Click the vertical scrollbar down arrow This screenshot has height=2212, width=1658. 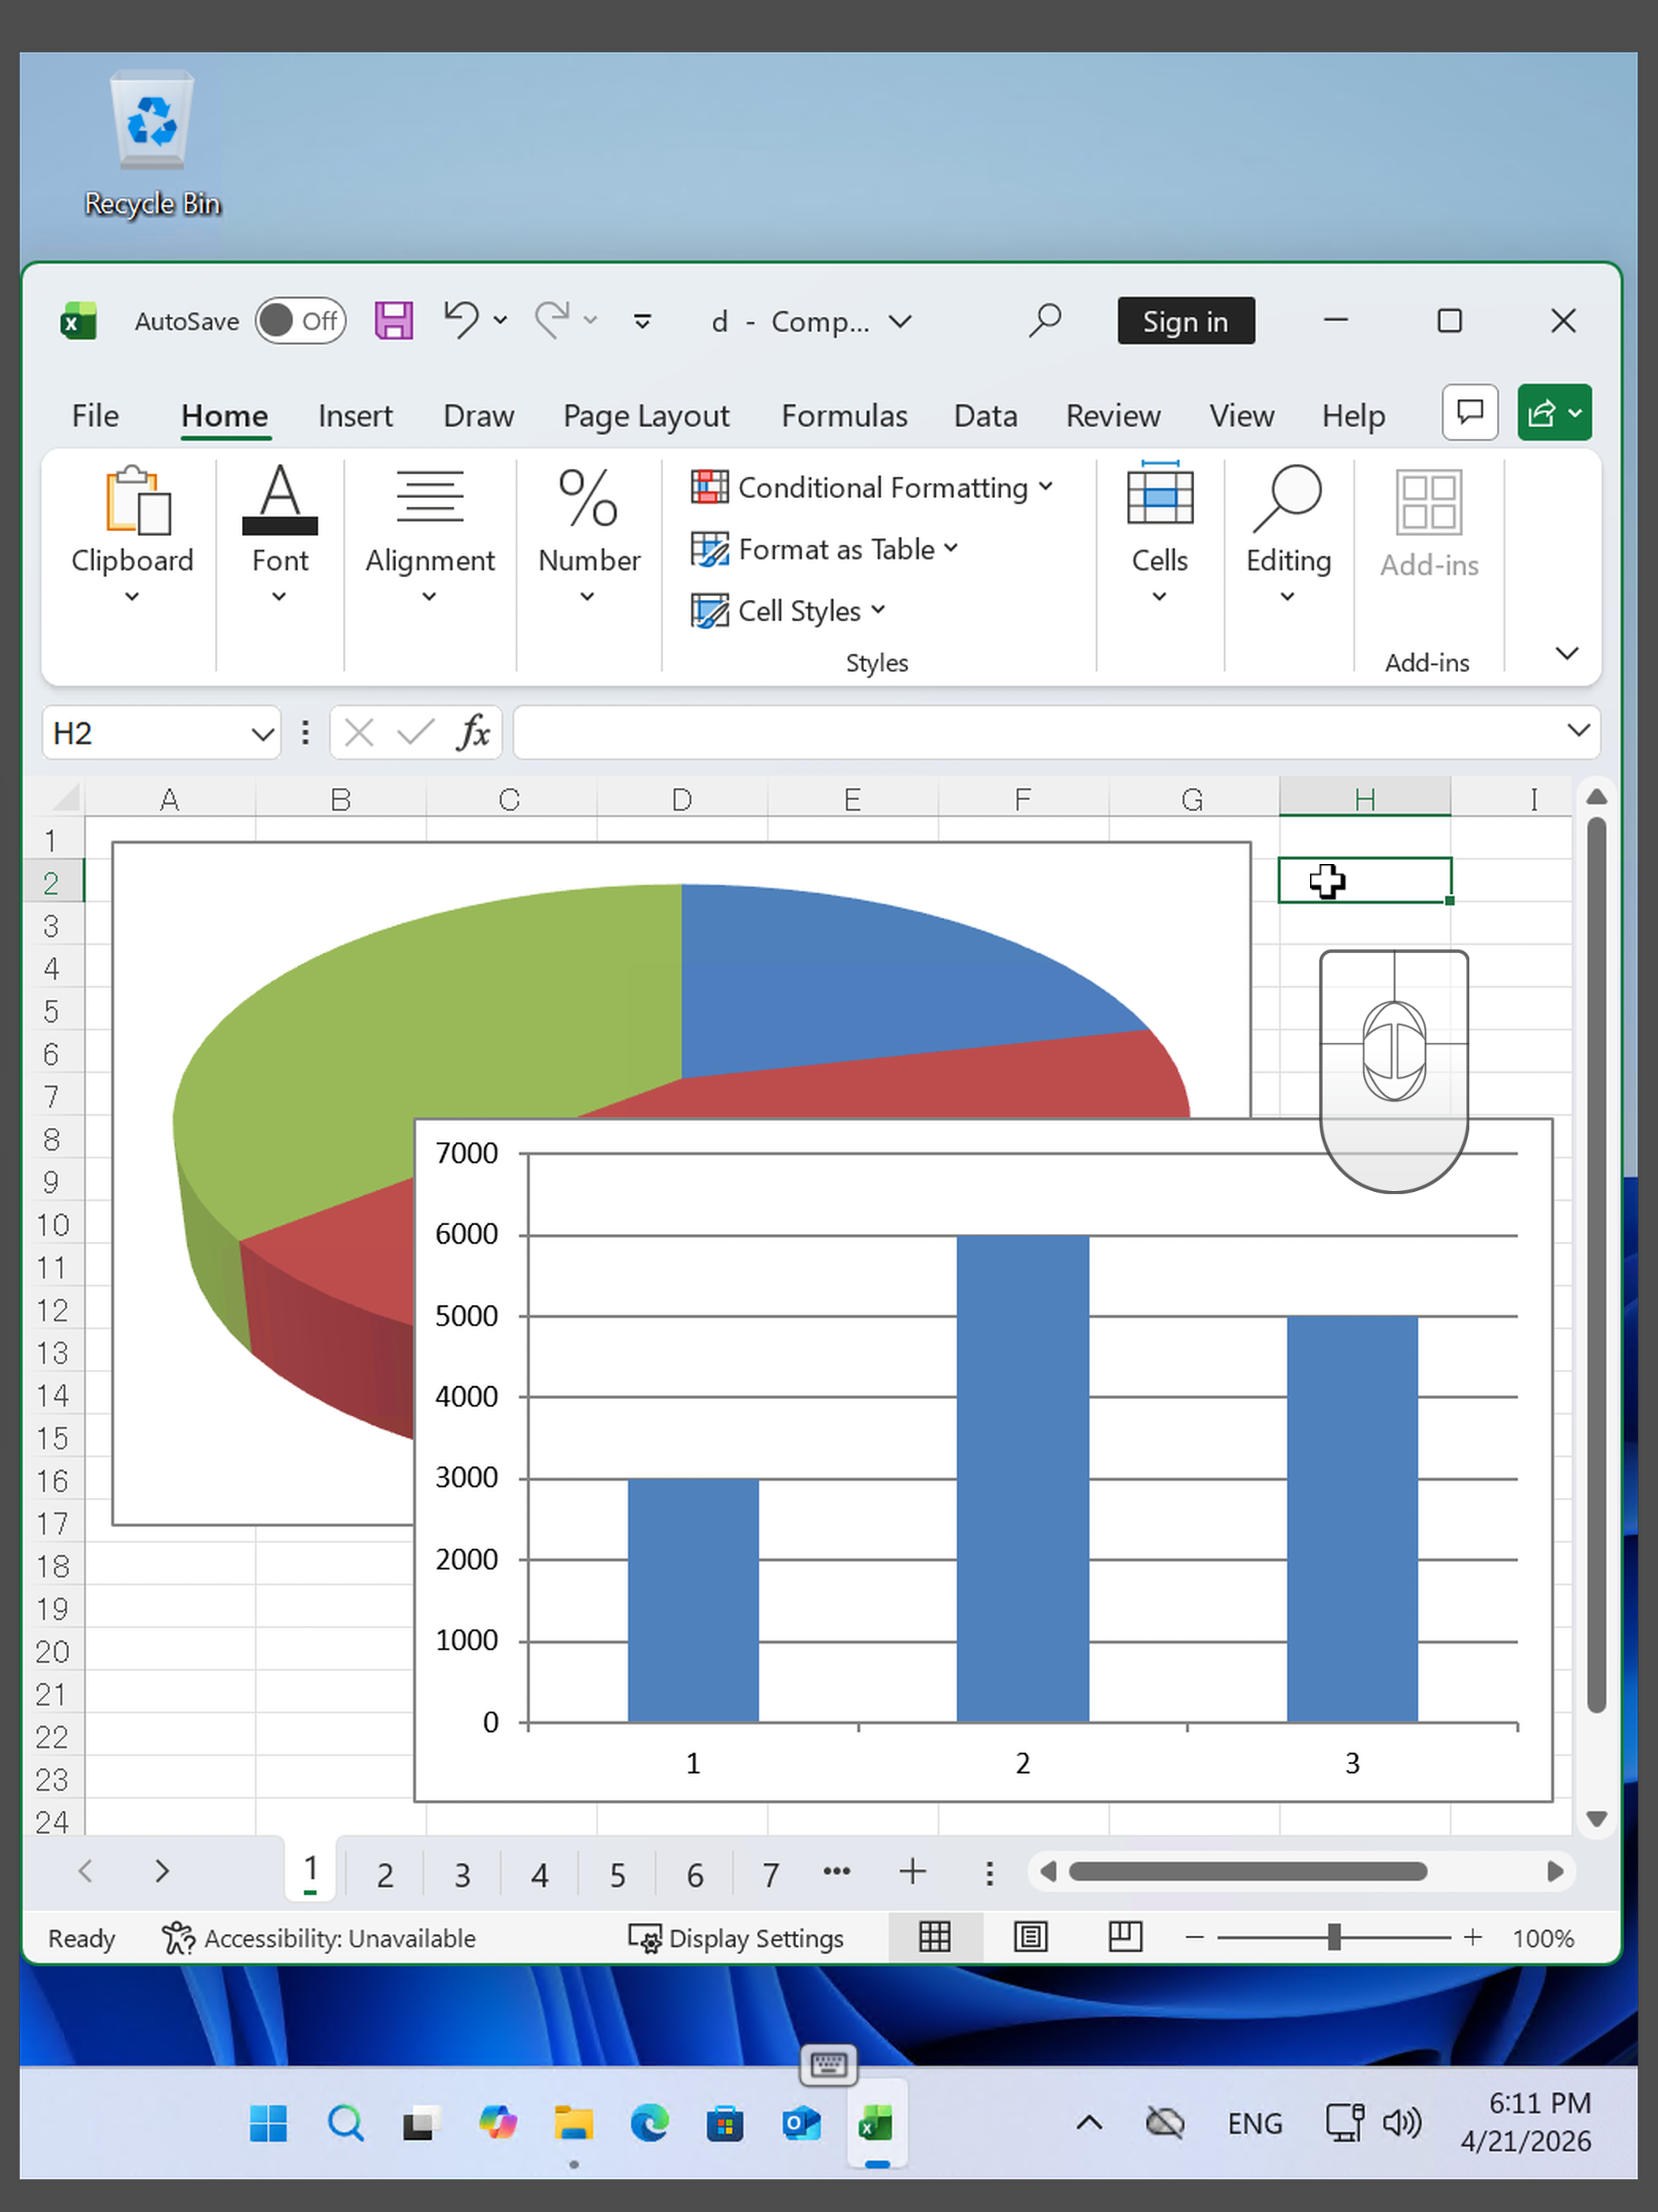(x=1596, y=1819)
